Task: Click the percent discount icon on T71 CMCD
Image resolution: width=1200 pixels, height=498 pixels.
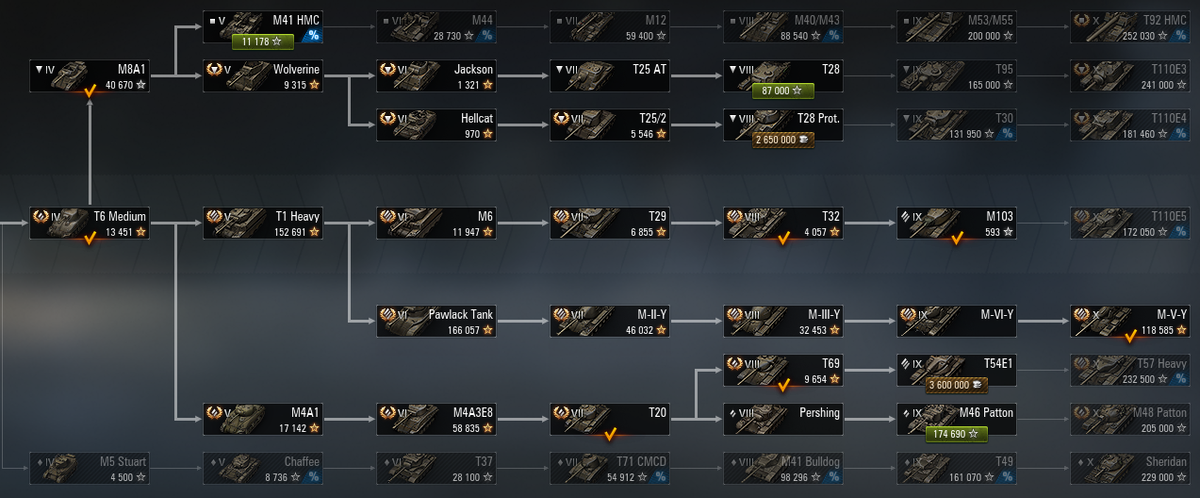Action: click(660, 477)
